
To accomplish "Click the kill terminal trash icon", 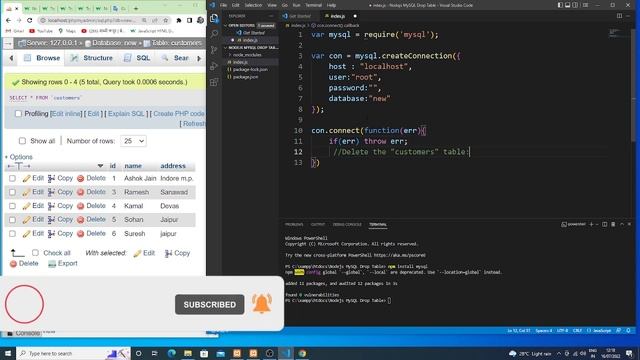I will tap(613, 224).
